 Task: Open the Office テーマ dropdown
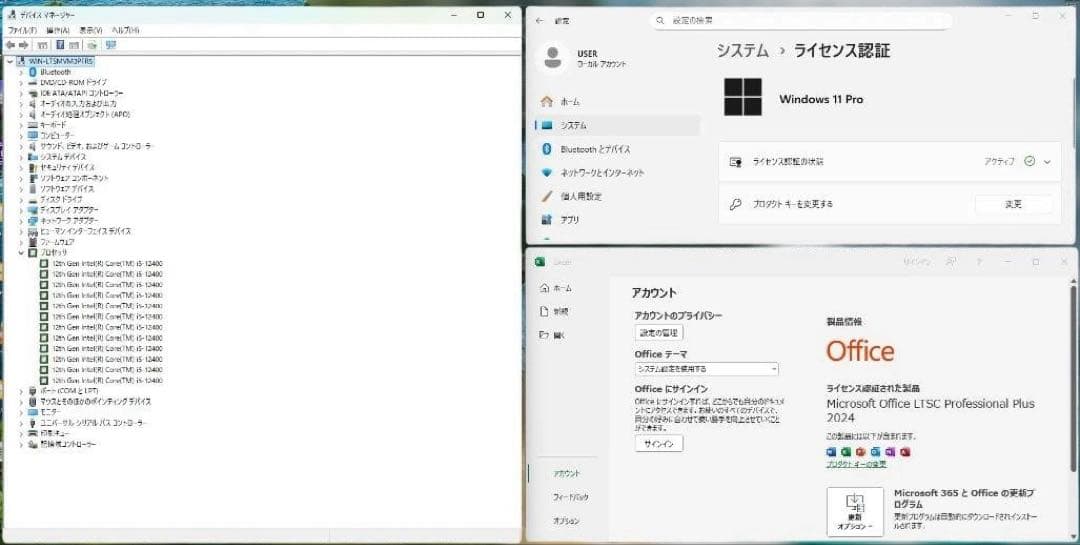706,369
